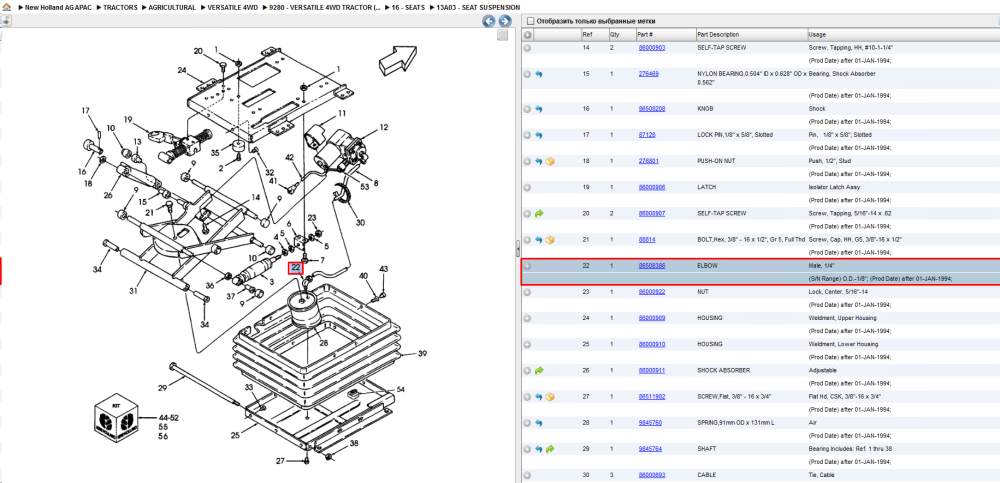Open the TRACTORS breadcrumb level

pyautogui.click(x=121, y=8)
